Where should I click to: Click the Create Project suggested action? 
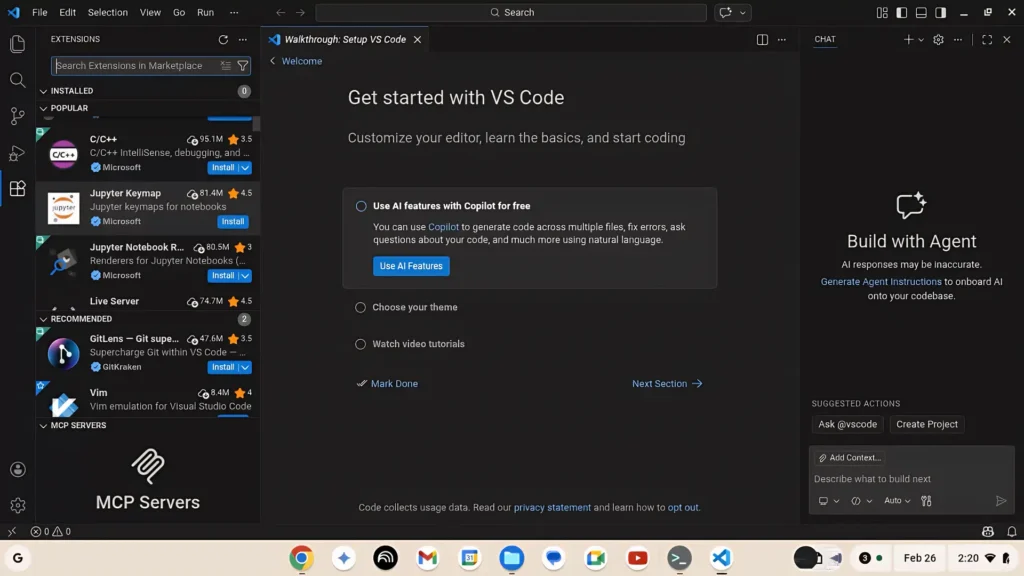click(927, 424)
